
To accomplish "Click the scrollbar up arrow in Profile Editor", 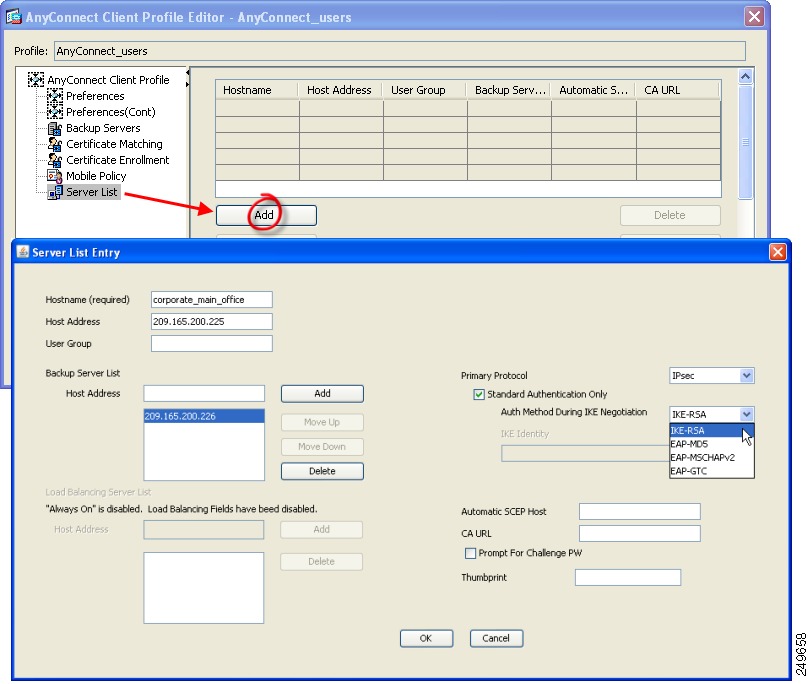I will pos(745,77).
